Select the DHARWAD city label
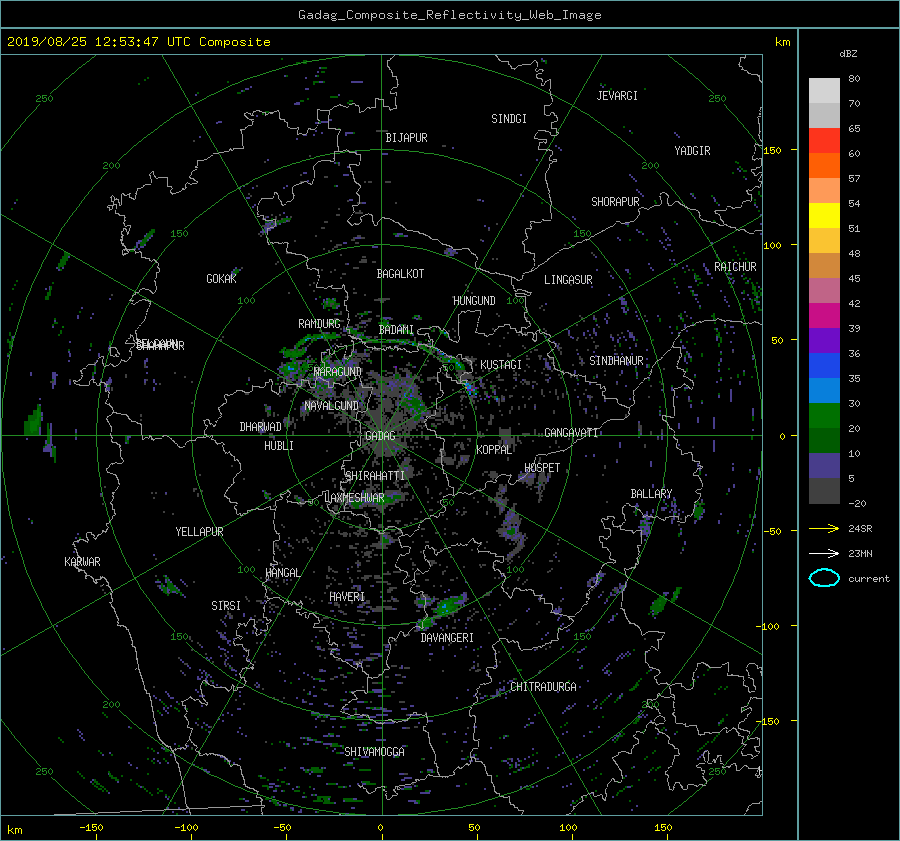 pyautogui.click(x=261, y=427)
